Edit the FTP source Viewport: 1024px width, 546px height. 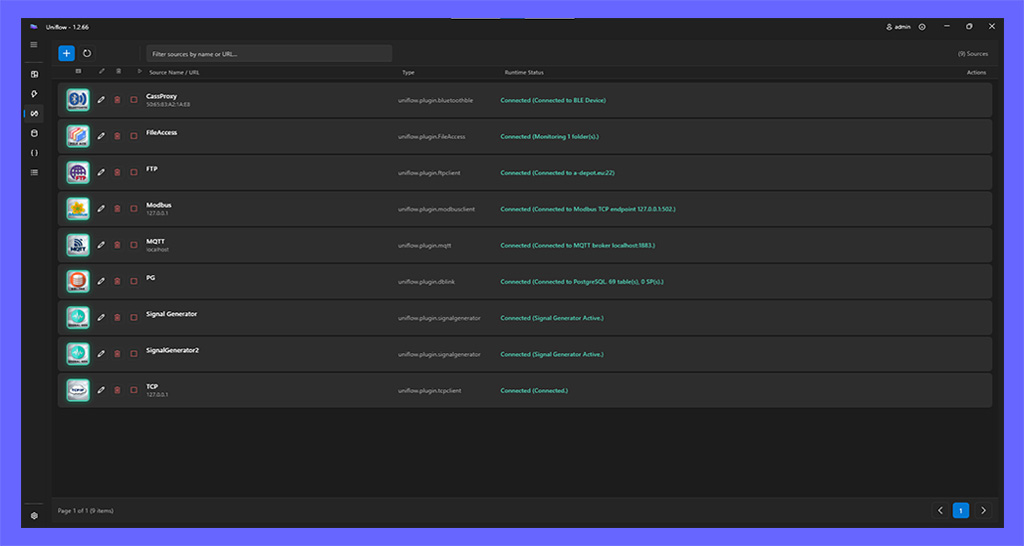101,172
